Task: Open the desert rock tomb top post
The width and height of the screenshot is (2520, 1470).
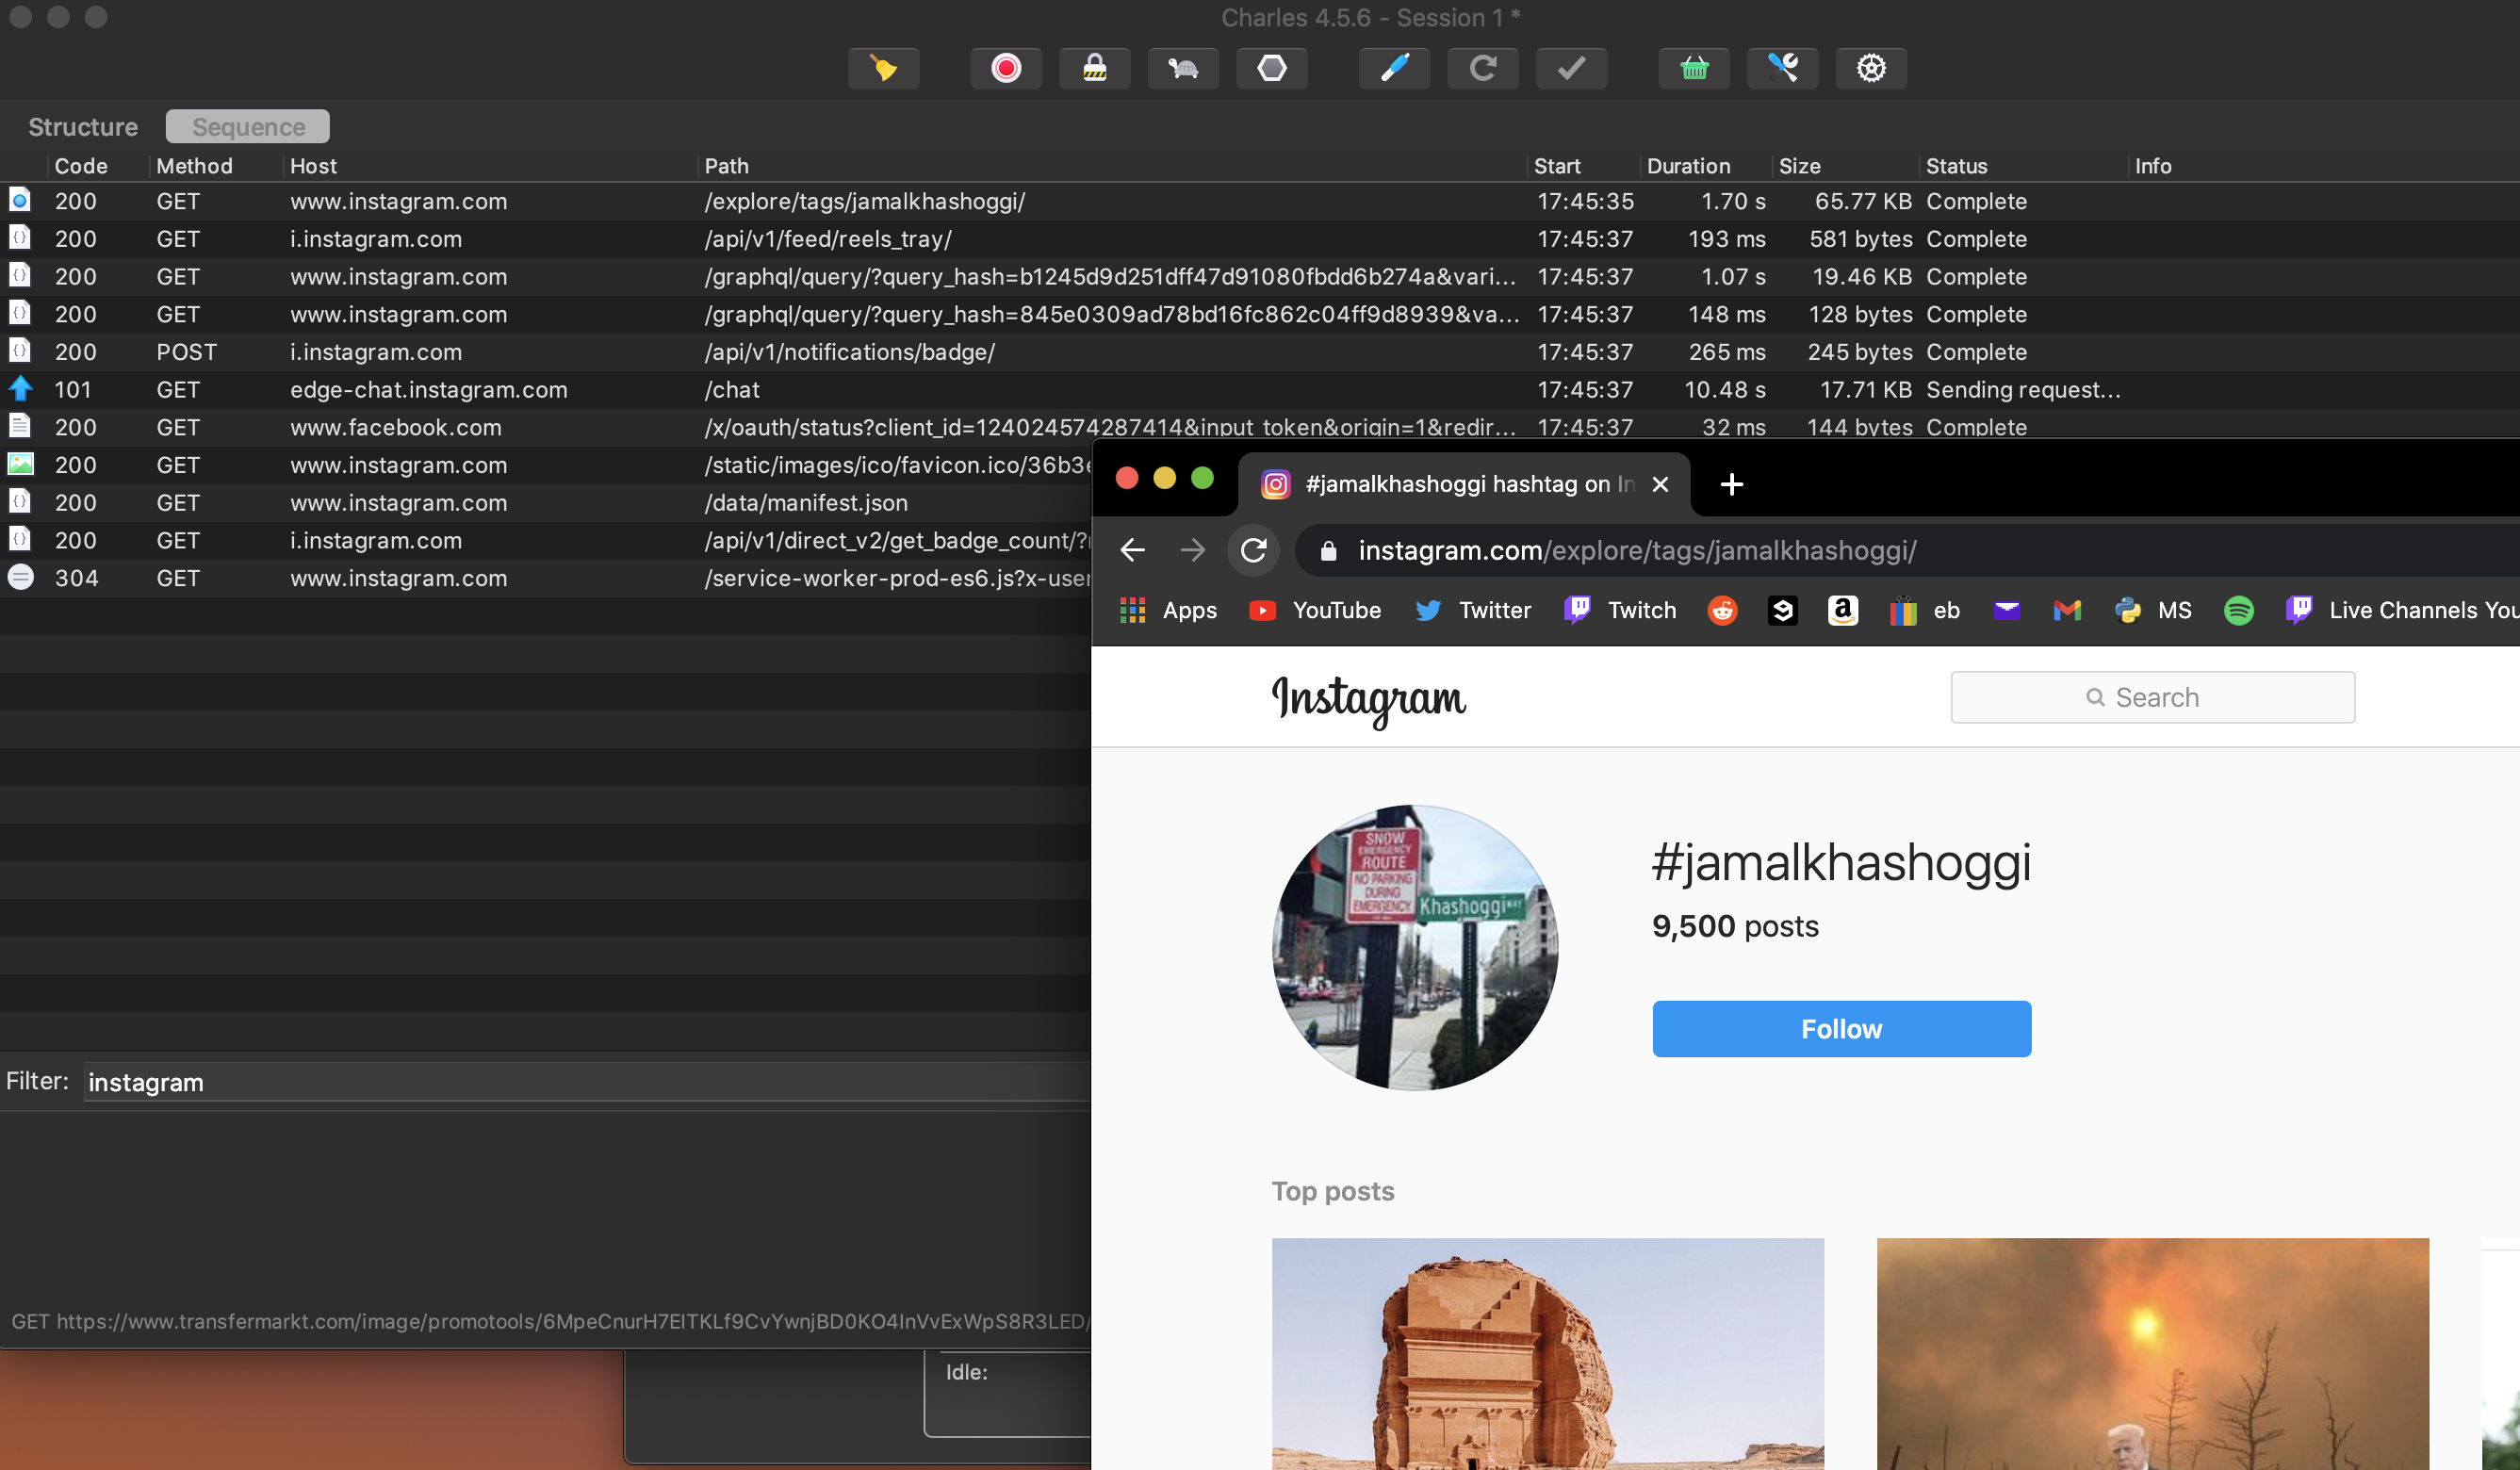Action: tap(1547, 1354)
